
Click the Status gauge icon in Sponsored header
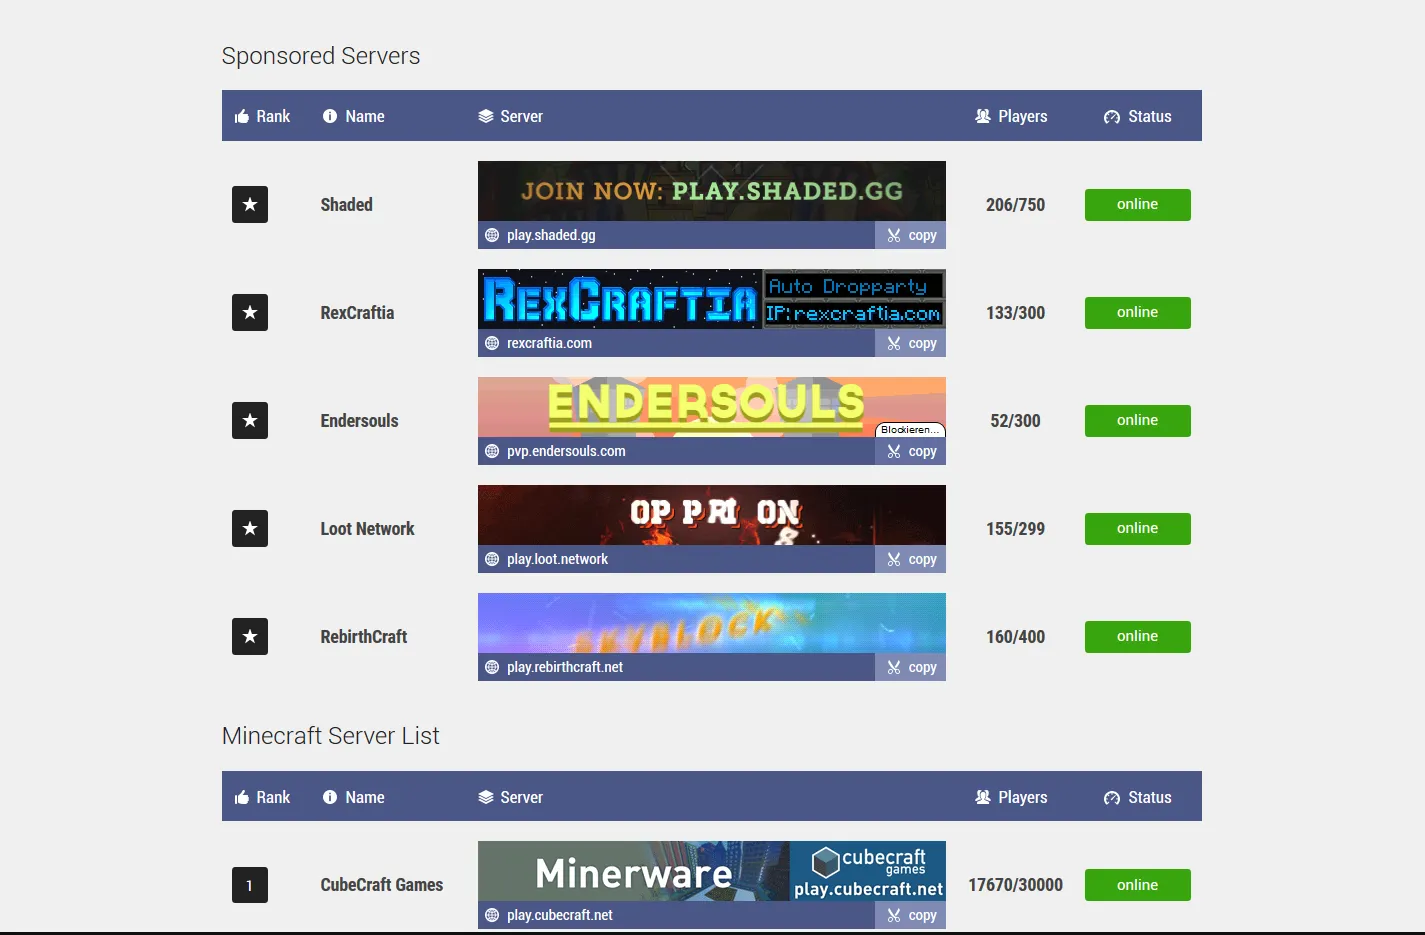pos(1112,117)
